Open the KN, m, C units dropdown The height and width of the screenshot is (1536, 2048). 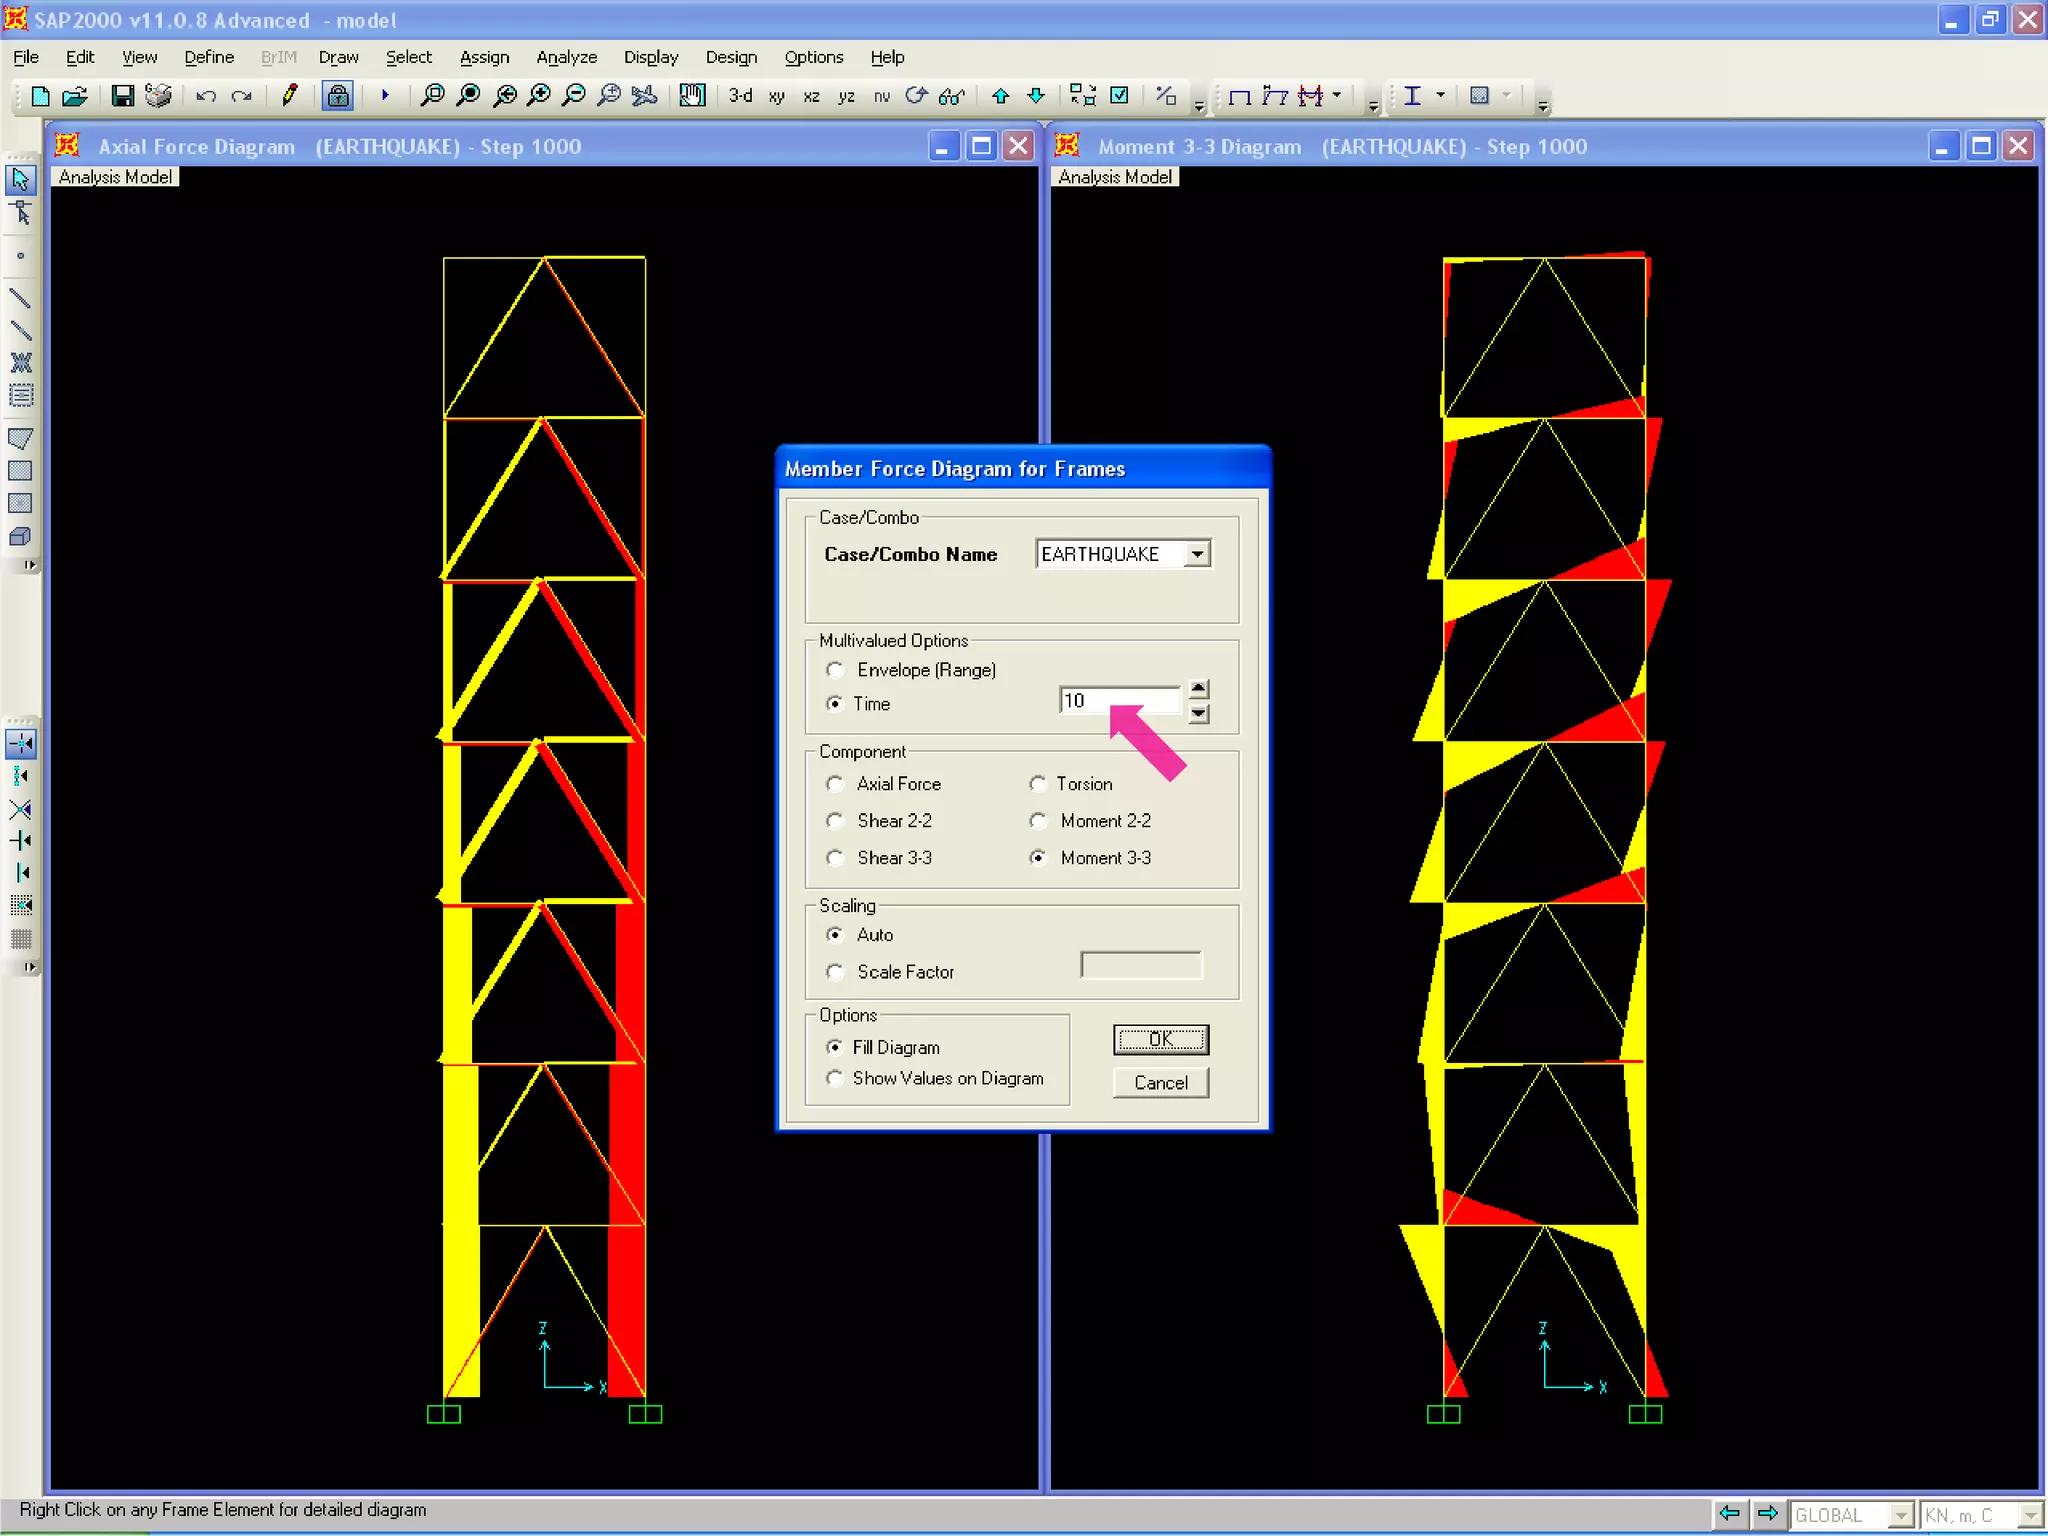(x=2029, y=1515)
